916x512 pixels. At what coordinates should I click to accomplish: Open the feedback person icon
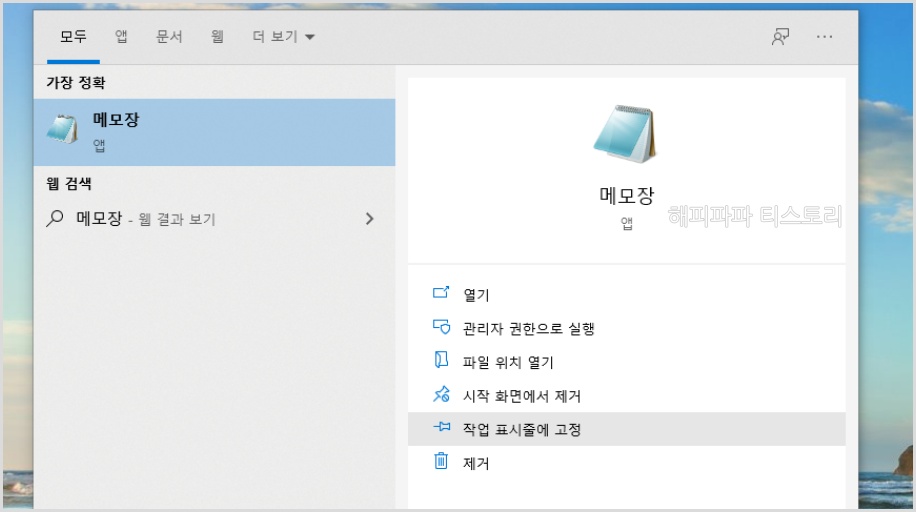click(780, 37)
